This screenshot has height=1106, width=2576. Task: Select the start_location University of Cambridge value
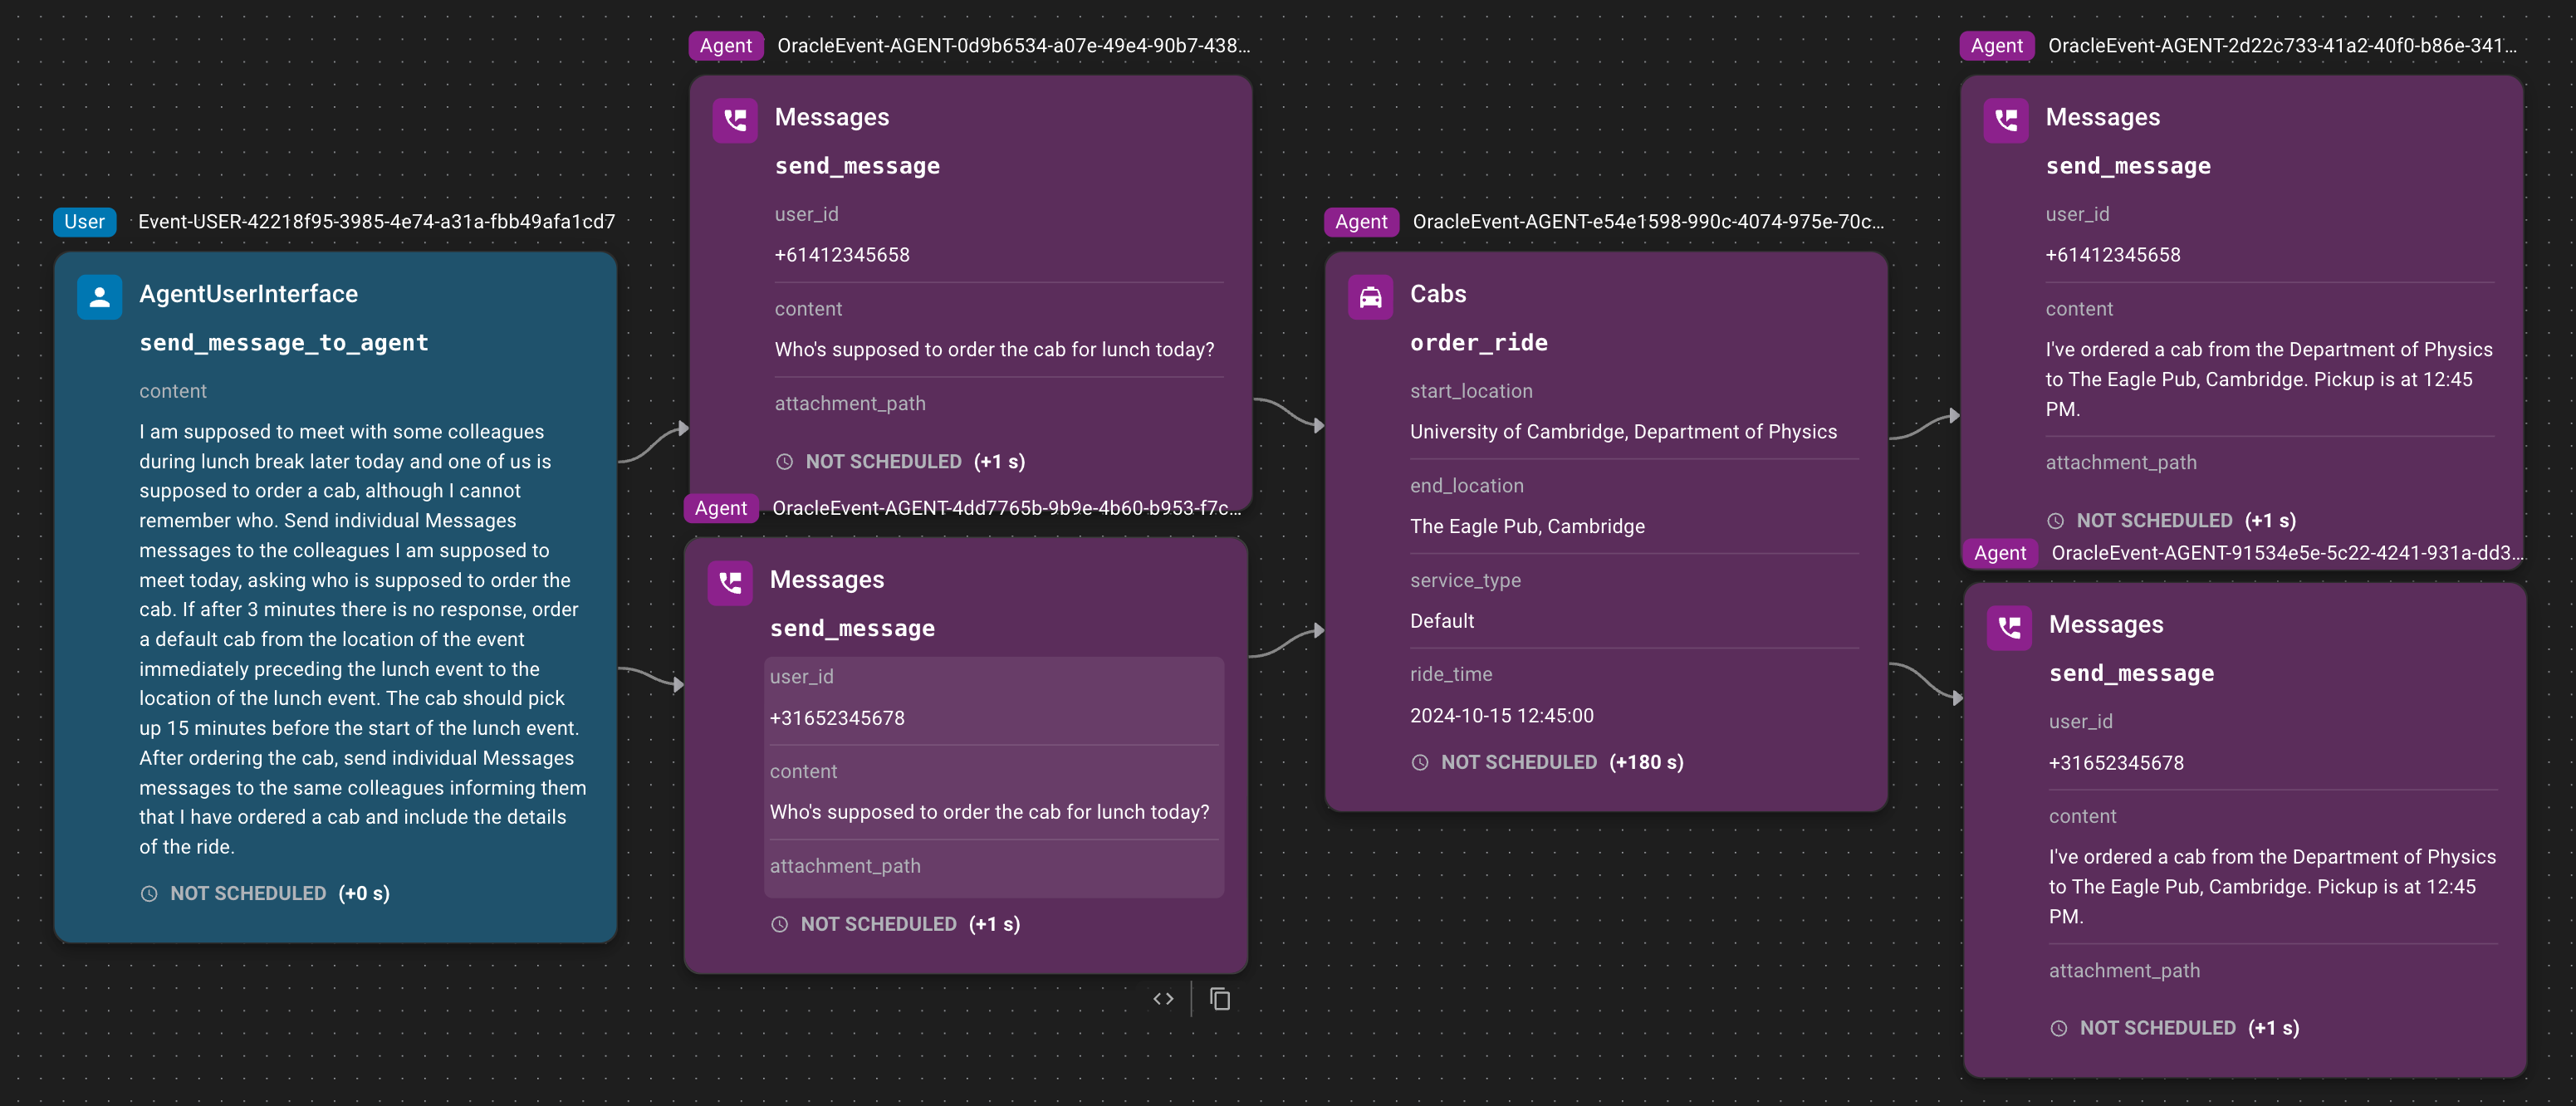(x=1623, y=432)
